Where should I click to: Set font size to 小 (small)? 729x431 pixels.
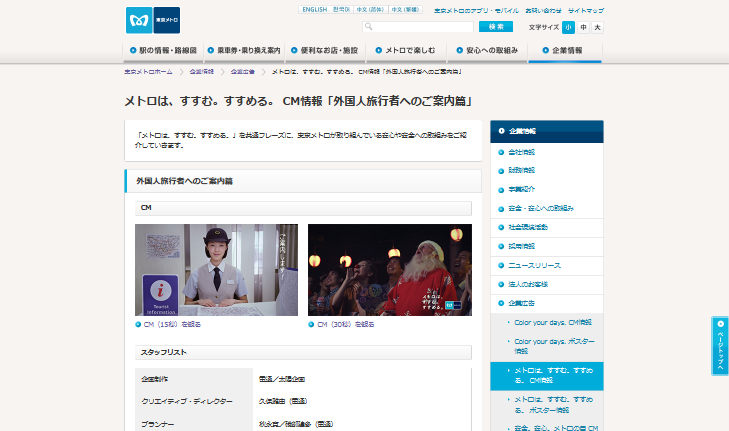pos(568,27)
